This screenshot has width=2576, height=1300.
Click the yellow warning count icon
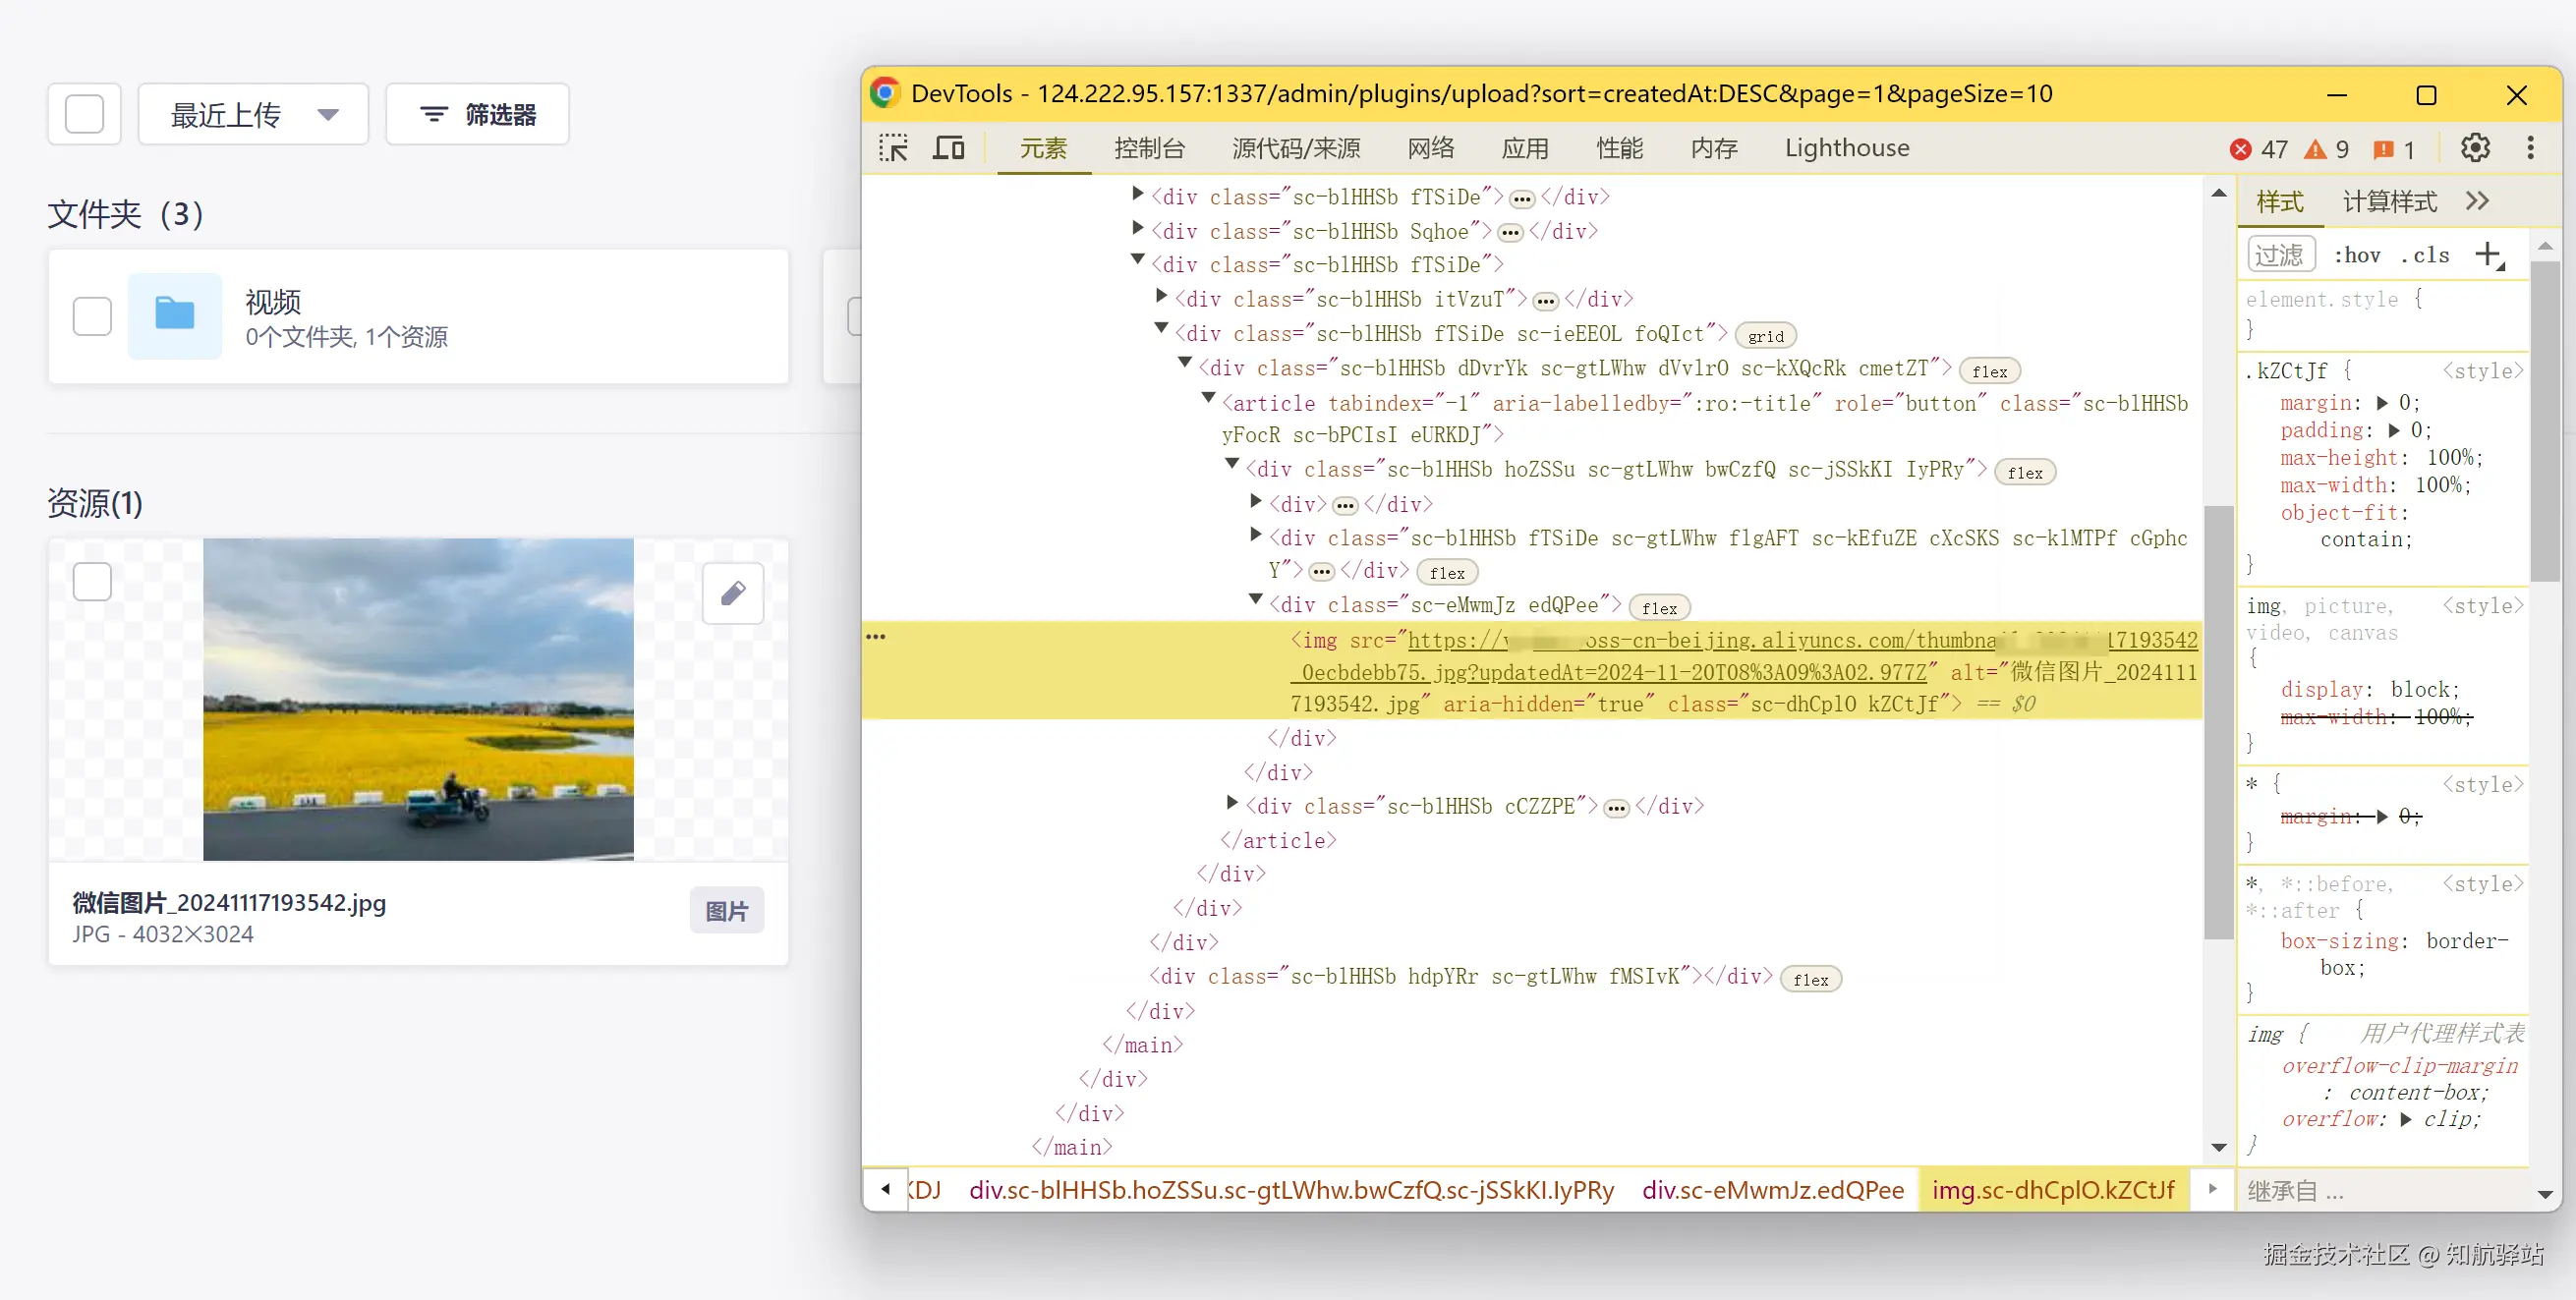point(2314,149)
